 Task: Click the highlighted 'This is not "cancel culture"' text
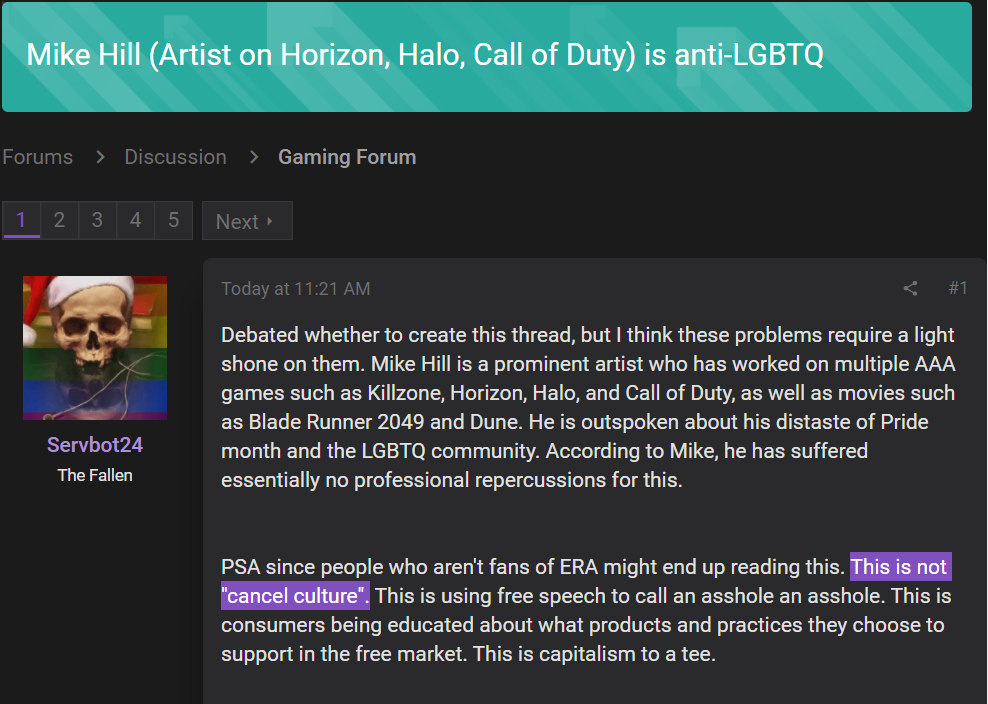[x=586, y=581]
